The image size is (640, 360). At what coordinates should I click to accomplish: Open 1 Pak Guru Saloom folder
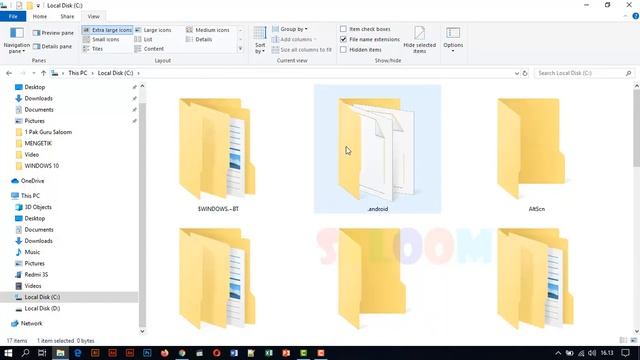point(48,132)
